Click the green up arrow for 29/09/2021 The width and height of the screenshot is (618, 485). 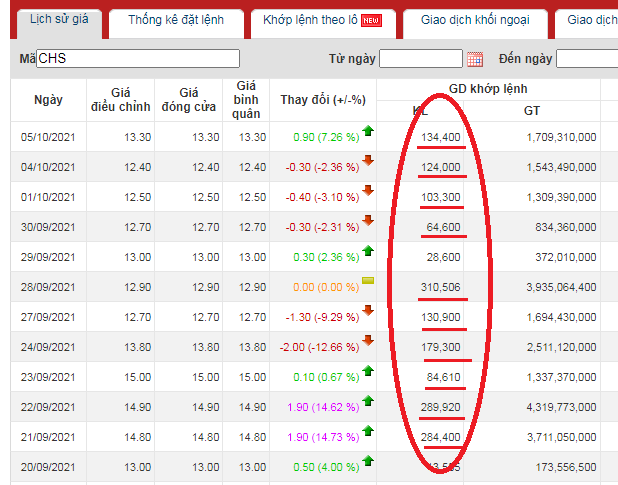pos(368,251)
